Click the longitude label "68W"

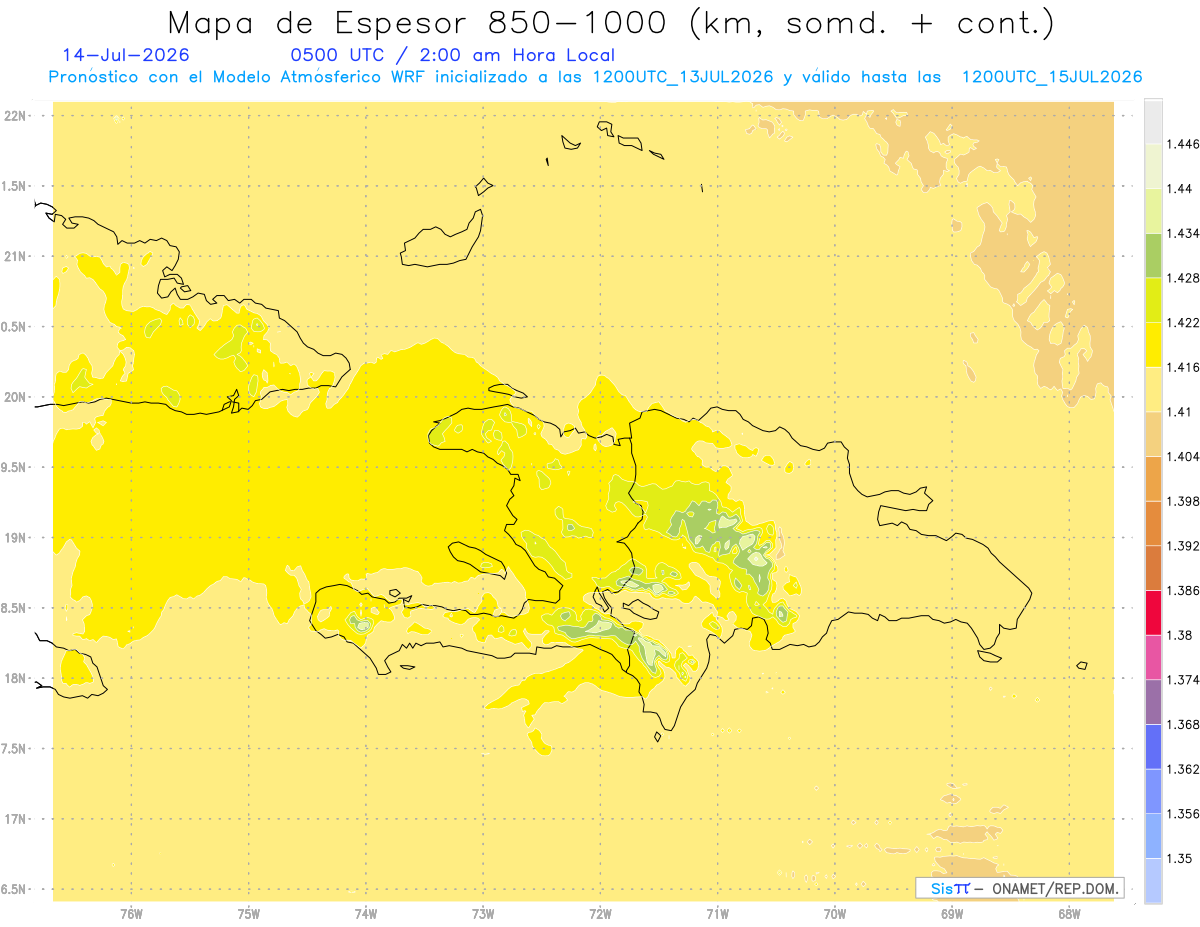point(1068,914)
